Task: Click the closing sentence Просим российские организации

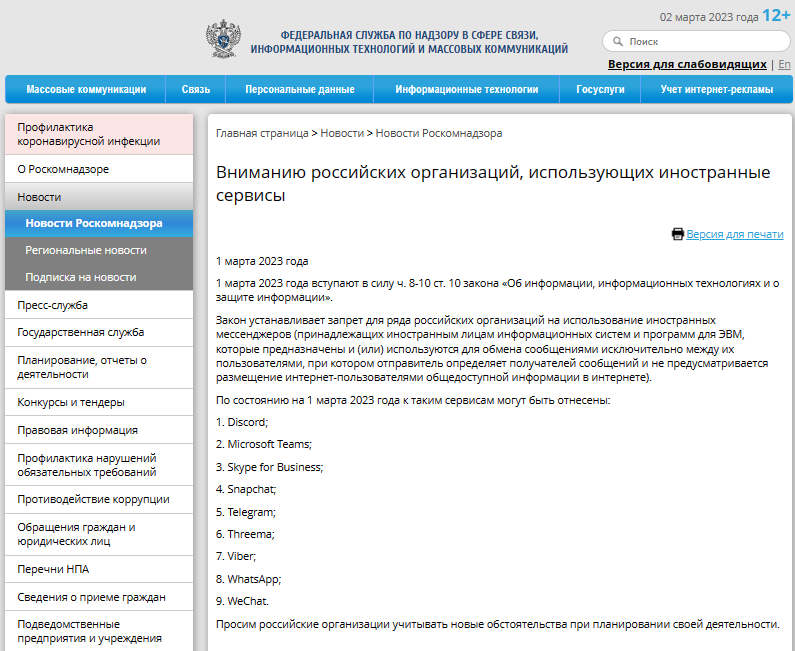Action: (x=497, y=624)
